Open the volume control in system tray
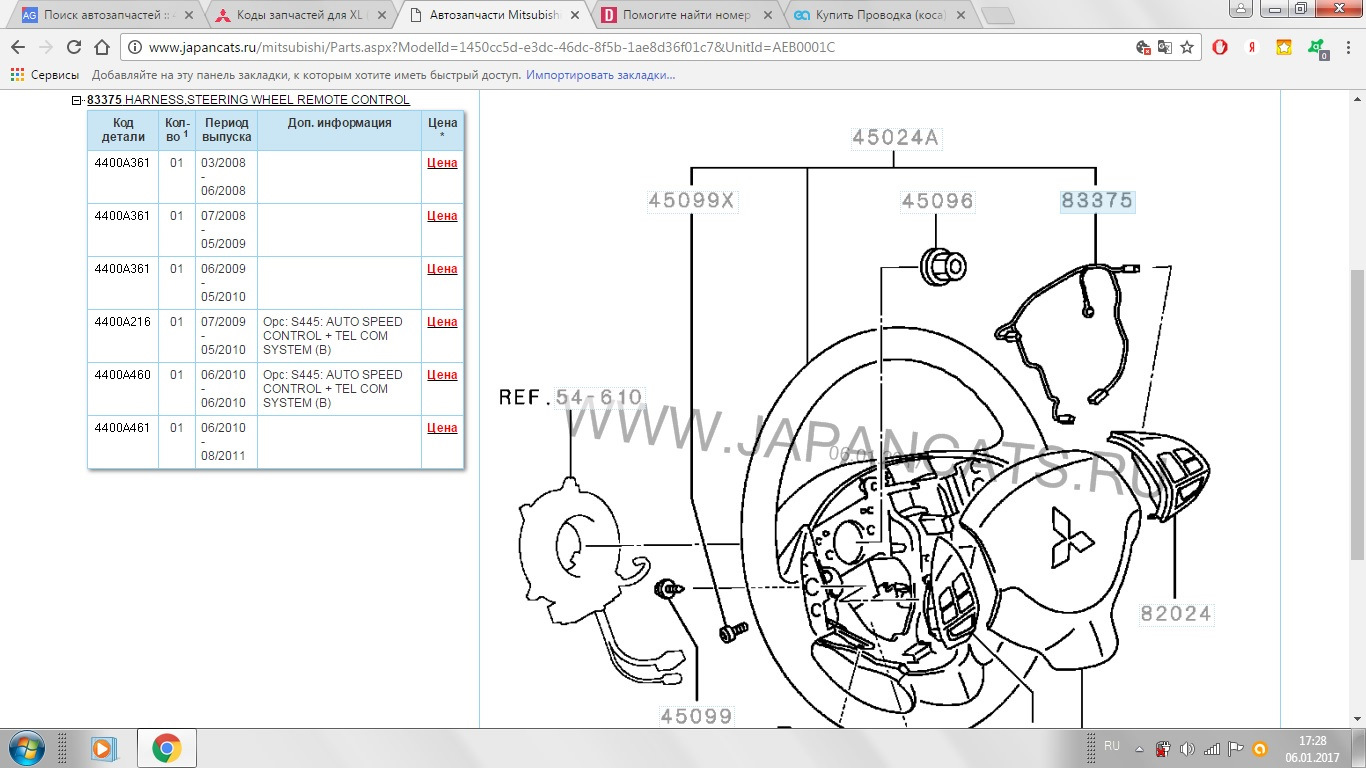This screenshot has height=768, width=1366. (x=1187, y=748)
